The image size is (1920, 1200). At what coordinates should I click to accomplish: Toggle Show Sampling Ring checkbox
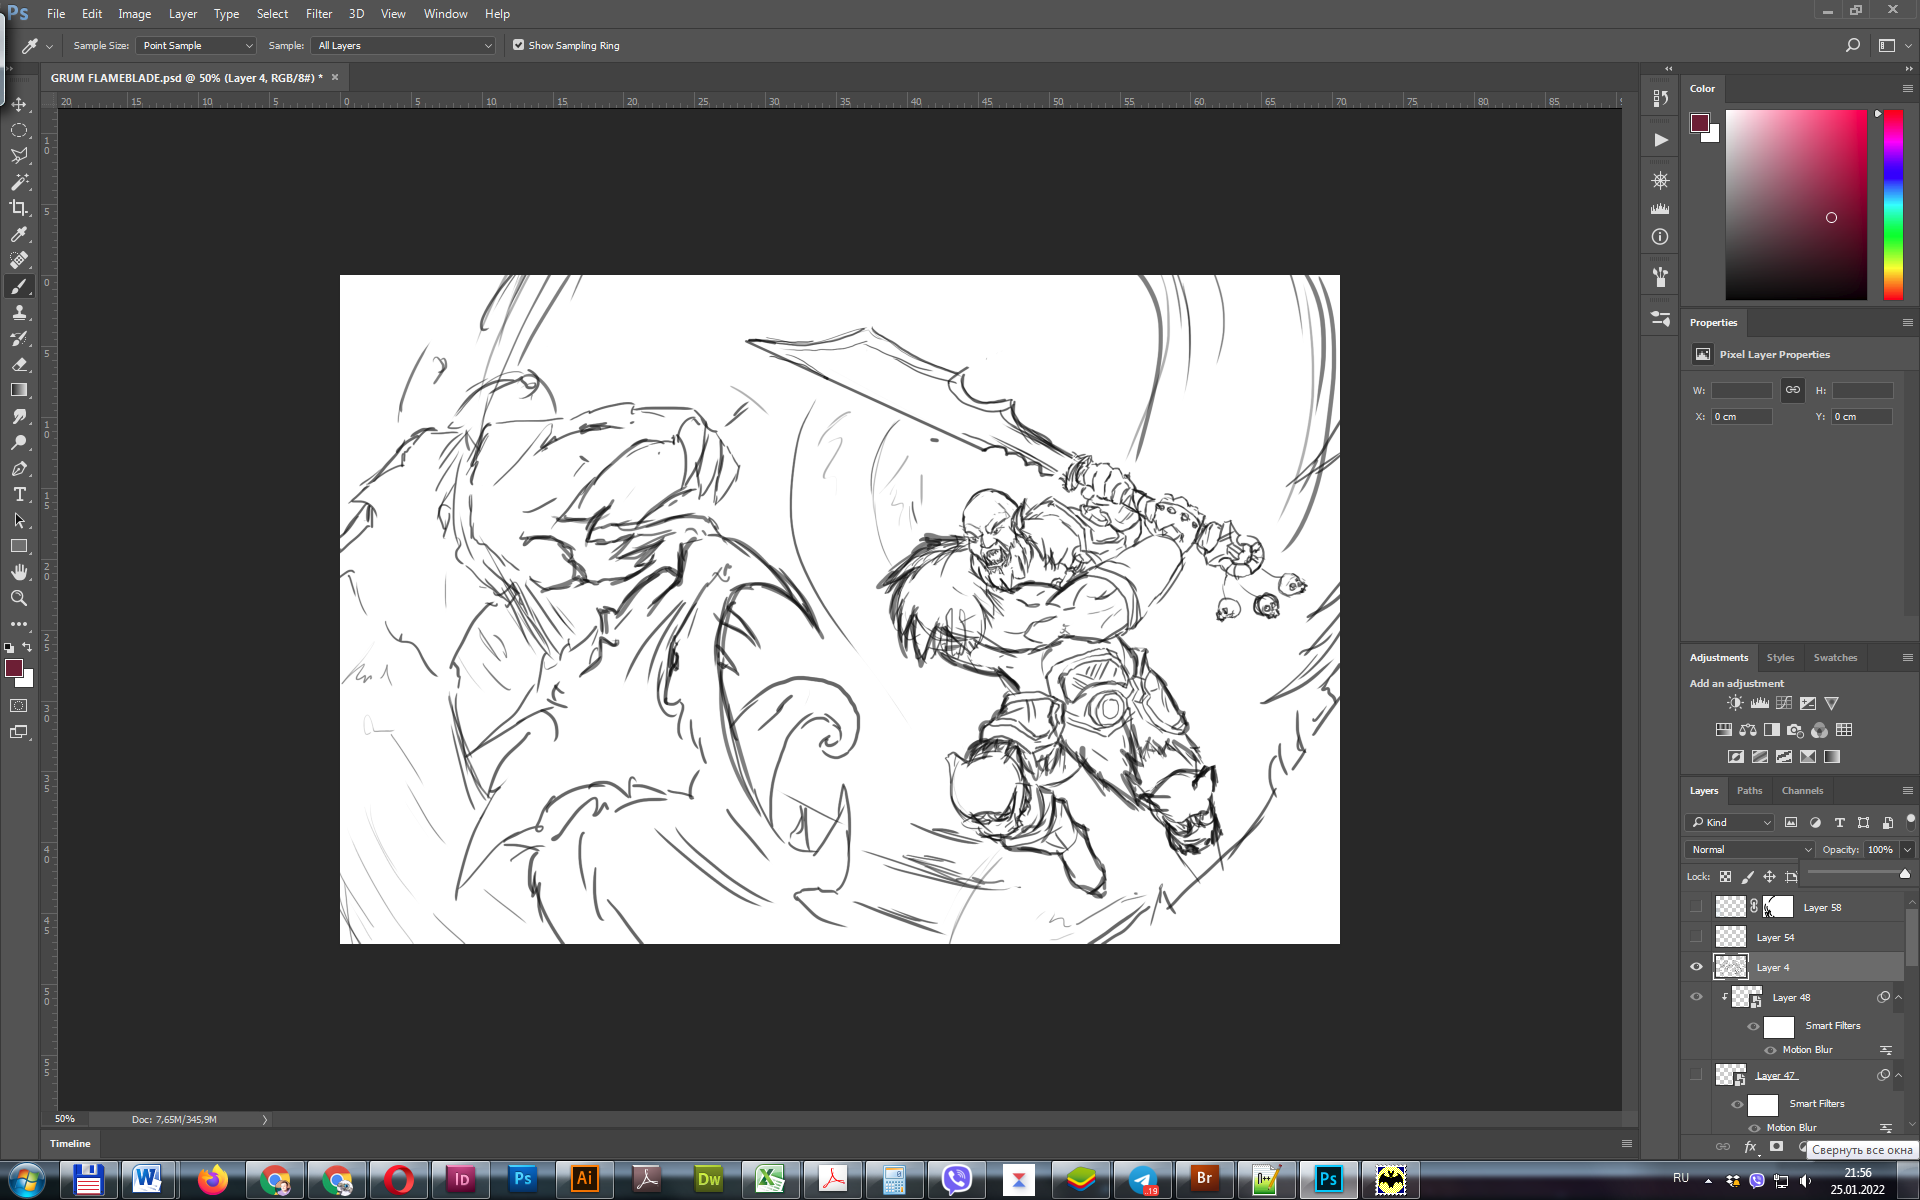[x=518, y=45]
